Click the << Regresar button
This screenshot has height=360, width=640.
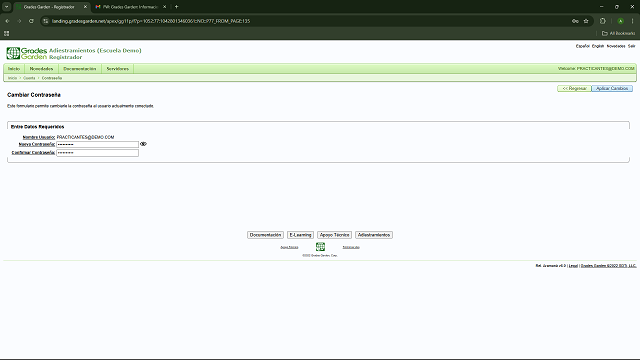tap(574, 89)
